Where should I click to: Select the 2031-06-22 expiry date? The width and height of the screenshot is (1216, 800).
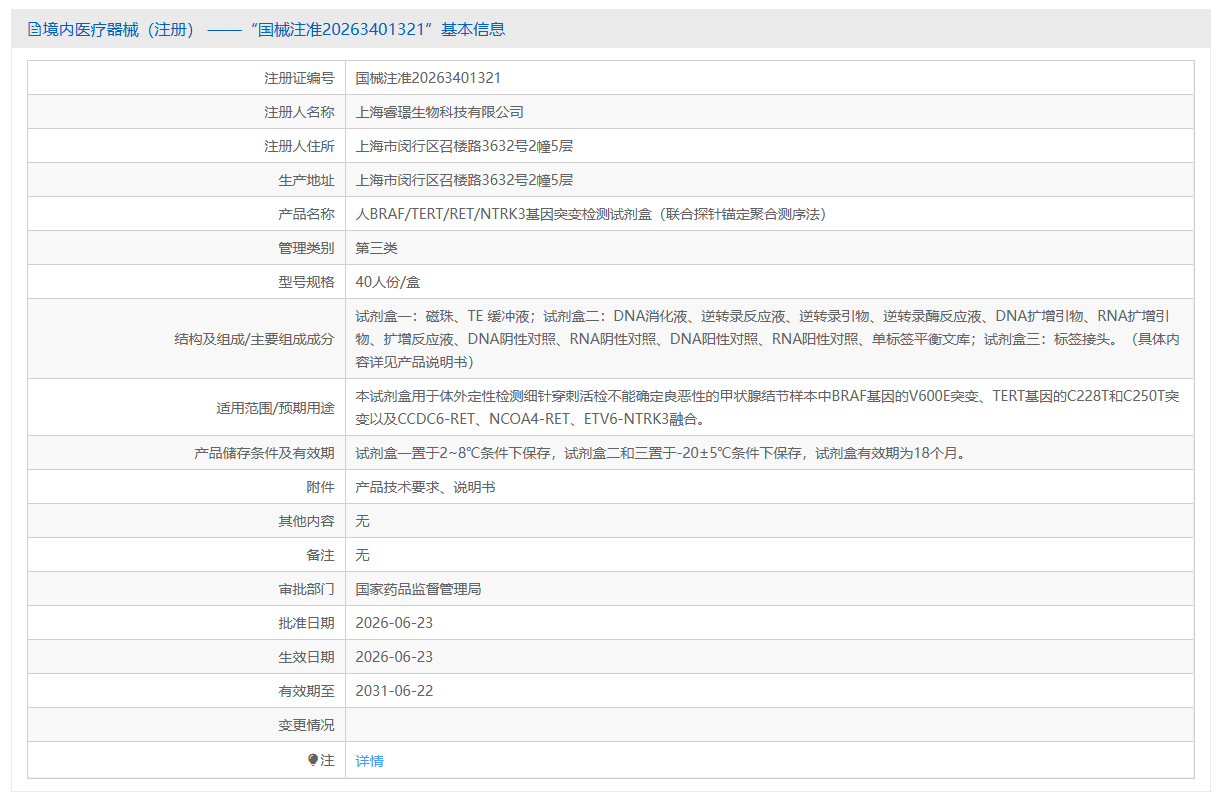click(x=394, y=691)
